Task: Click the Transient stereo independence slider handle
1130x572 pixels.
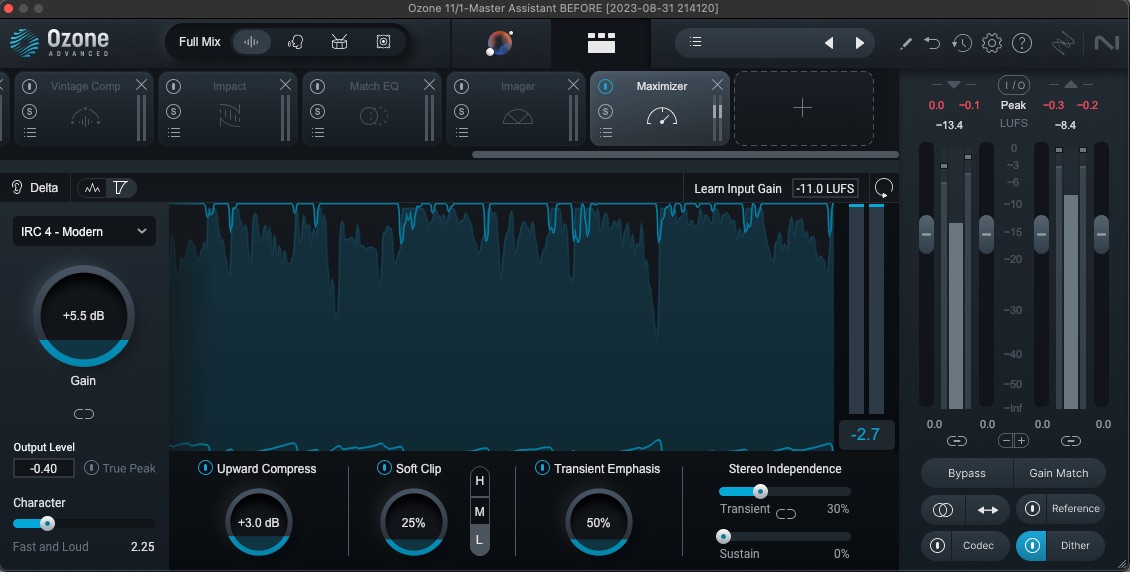Action: 760,492
